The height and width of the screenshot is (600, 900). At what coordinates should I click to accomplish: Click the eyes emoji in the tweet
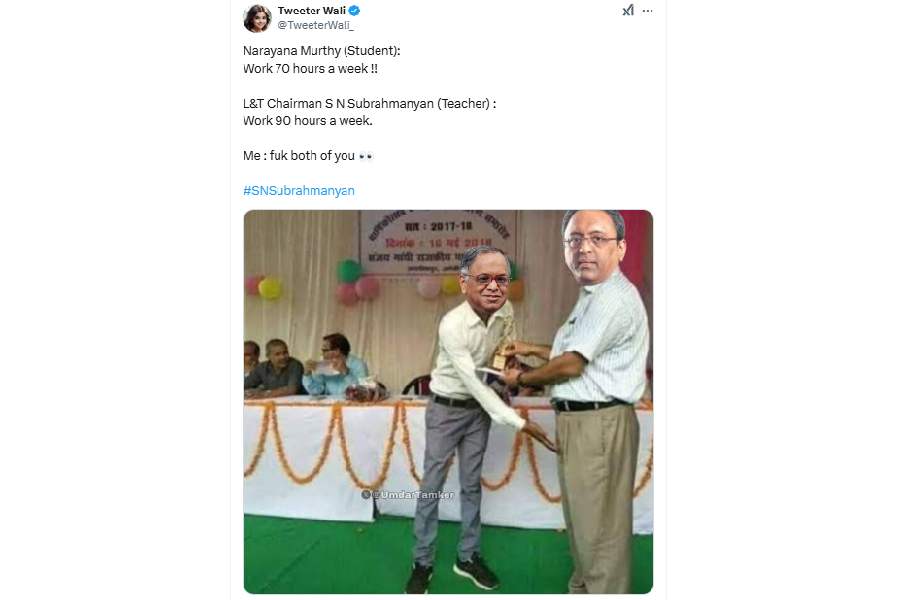click(x=366, y=156)
